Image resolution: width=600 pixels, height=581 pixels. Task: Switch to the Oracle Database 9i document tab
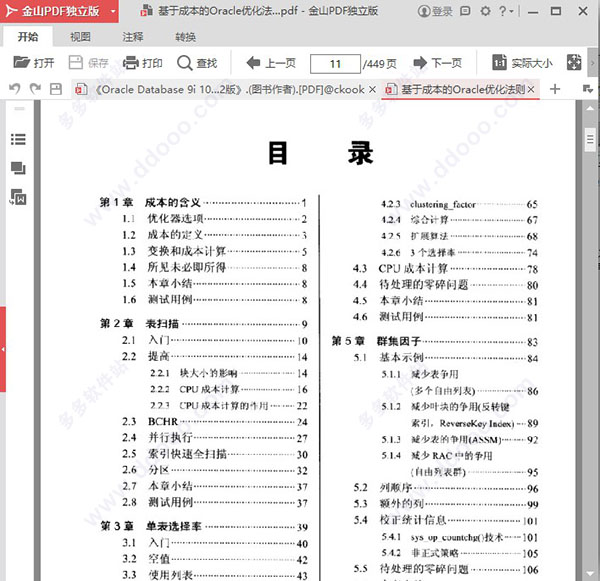[x=225, y=90]
